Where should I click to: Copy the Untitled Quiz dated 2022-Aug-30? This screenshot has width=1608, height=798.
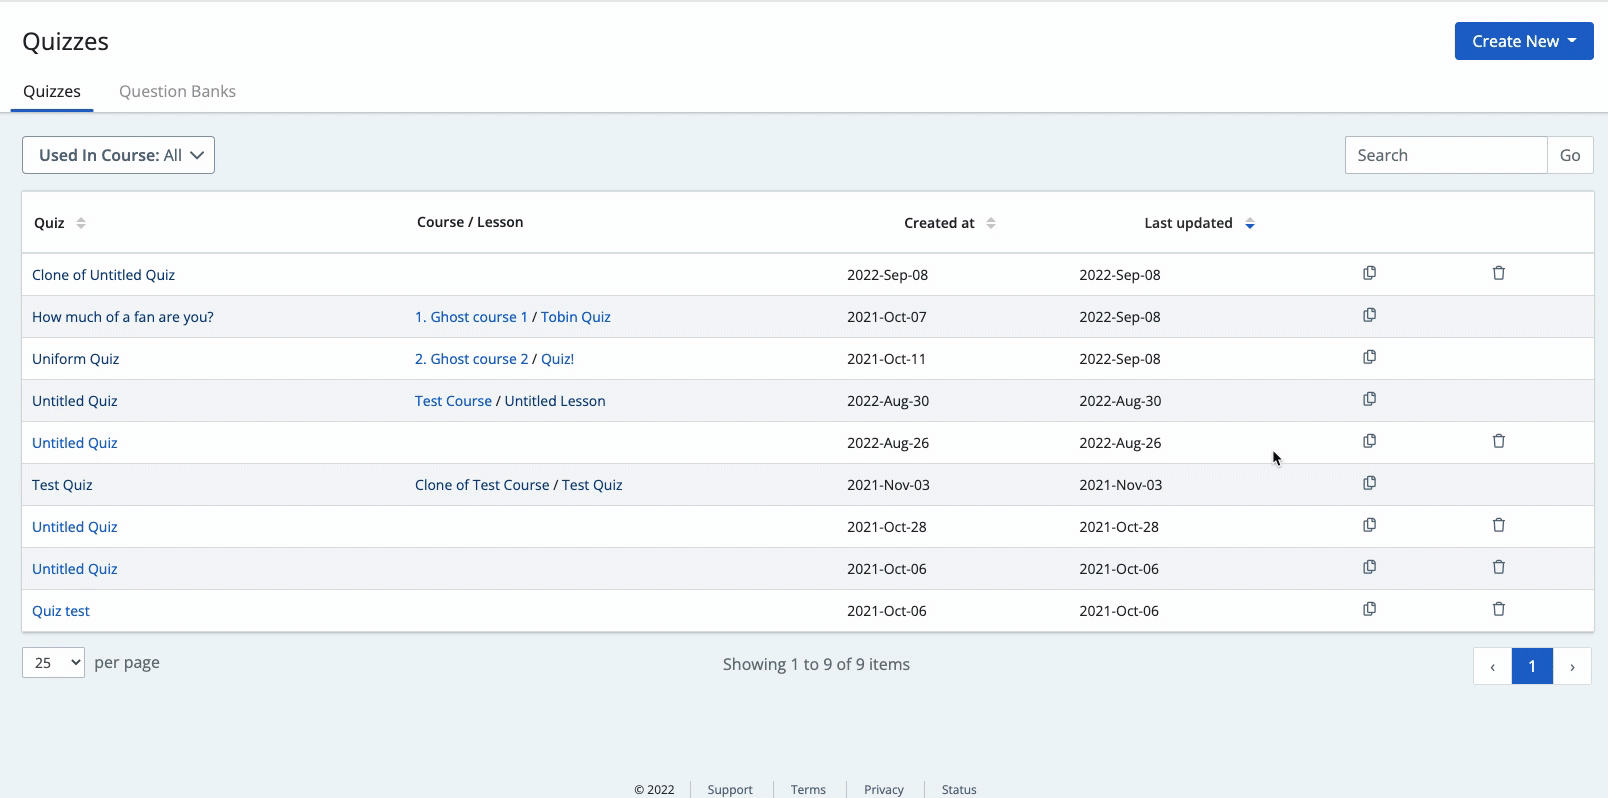(x=1369, y=399)
